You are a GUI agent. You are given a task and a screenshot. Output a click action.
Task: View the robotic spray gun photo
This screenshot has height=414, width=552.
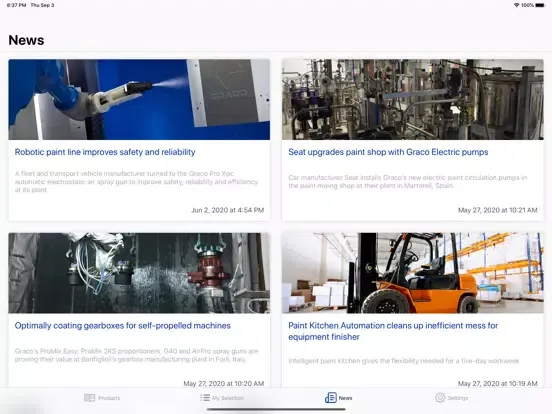[139, 100]
